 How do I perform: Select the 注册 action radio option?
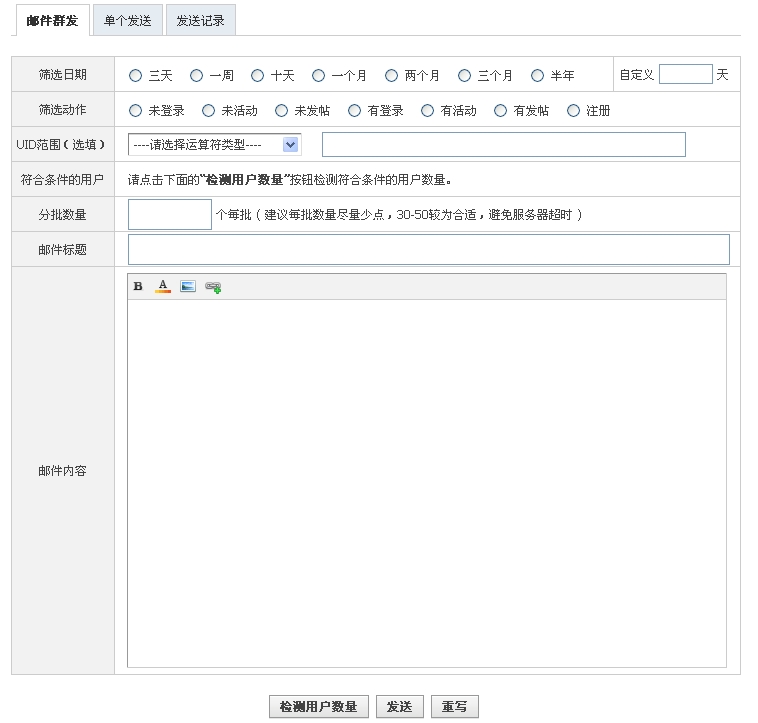pos(574,111)
